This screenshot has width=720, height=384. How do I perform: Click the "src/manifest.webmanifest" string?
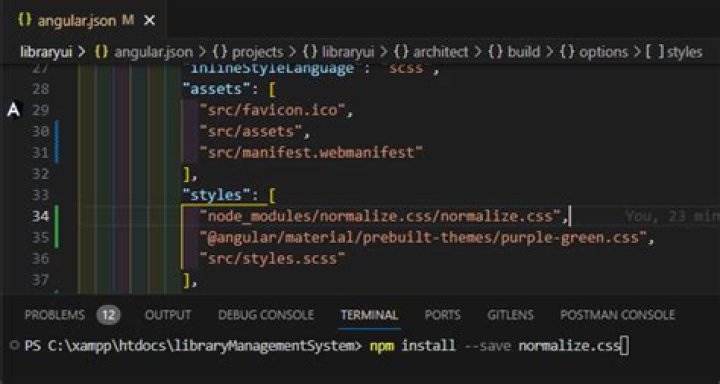pos(311,152)
